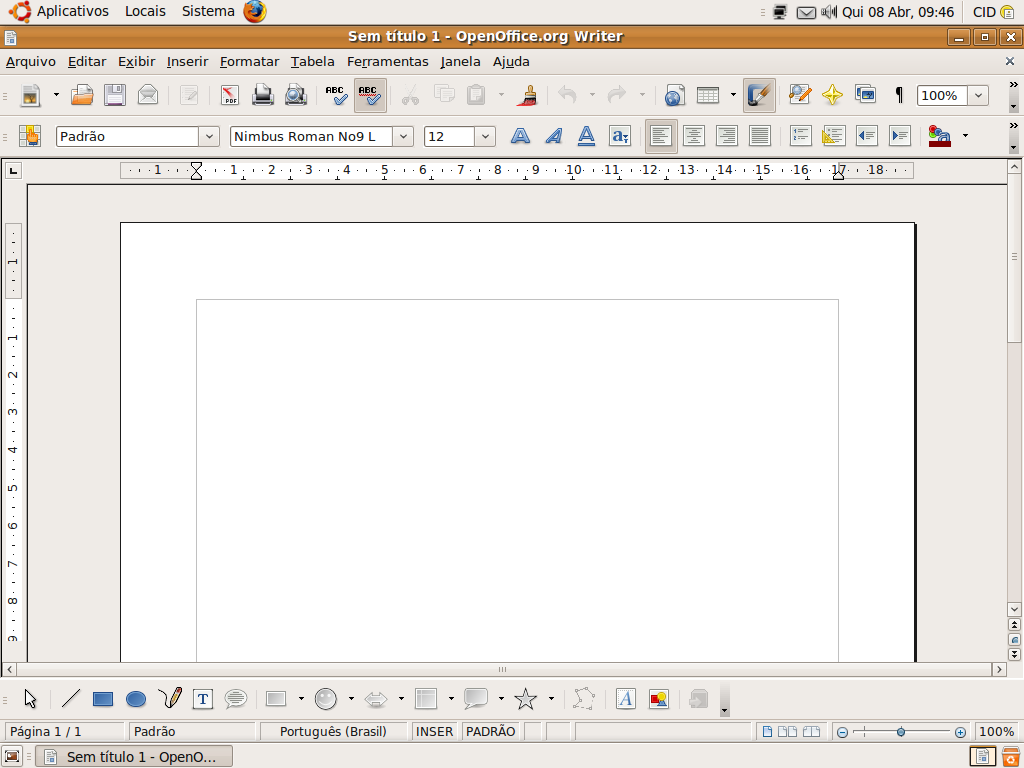Apply bold formatting

point(520,136)
